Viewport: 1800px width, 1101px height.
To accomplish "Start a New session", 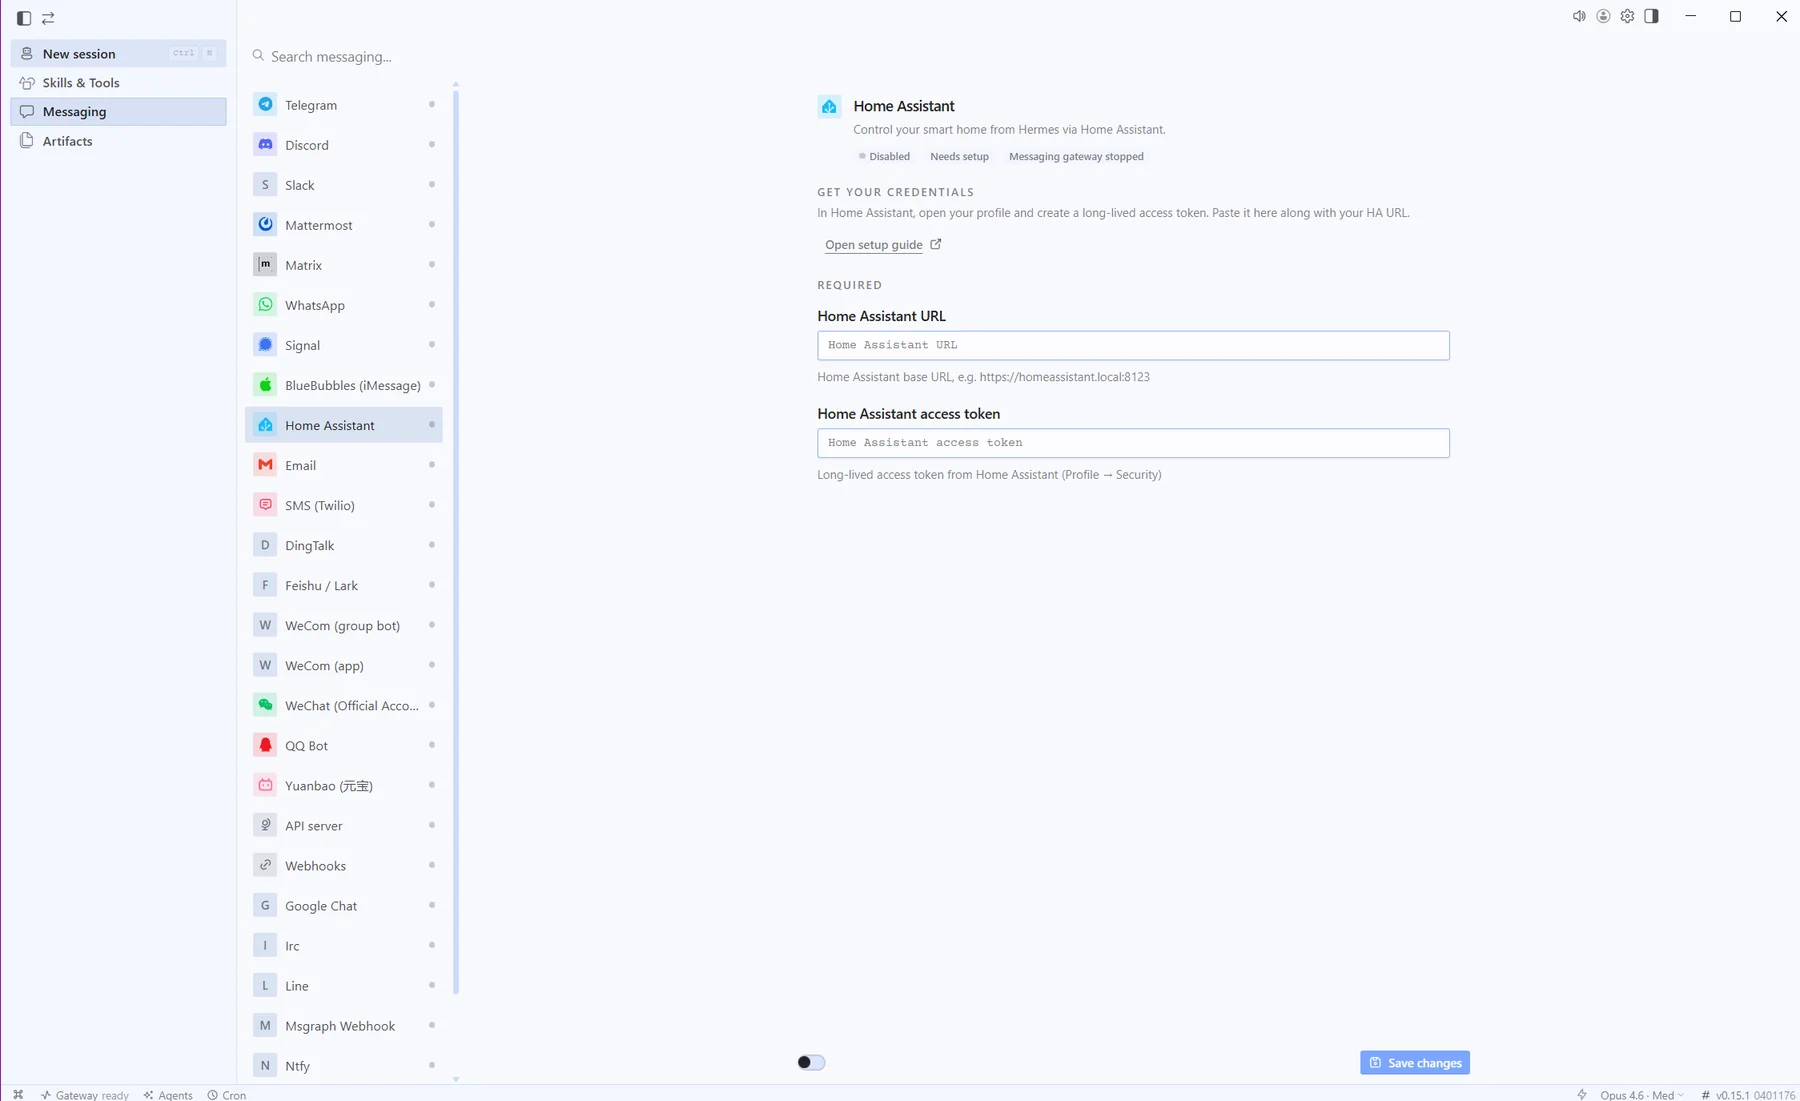I will (118, 53).
